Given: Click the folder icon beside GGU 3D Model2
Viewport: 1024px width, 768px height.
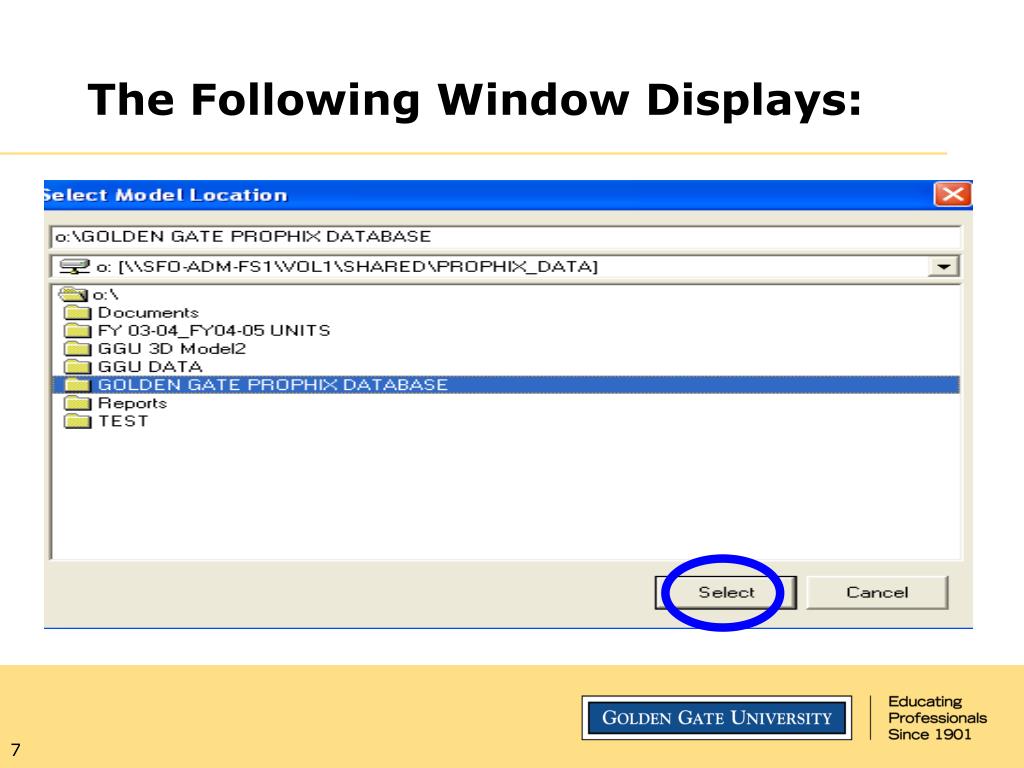Looking at the screenshot, I should coord(77,349).
